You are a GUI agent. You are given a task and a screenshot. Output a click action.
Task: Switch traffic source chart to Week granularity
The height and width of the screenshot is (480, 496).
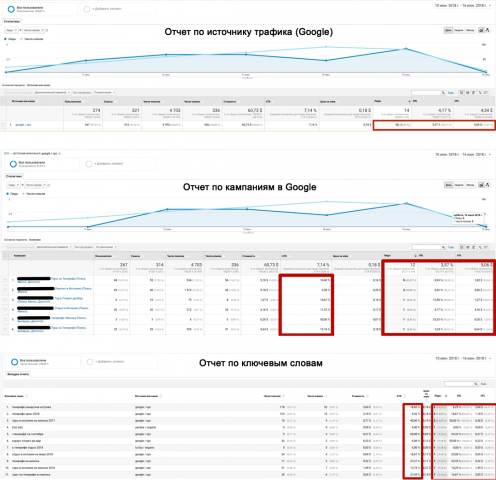(459, 30)
